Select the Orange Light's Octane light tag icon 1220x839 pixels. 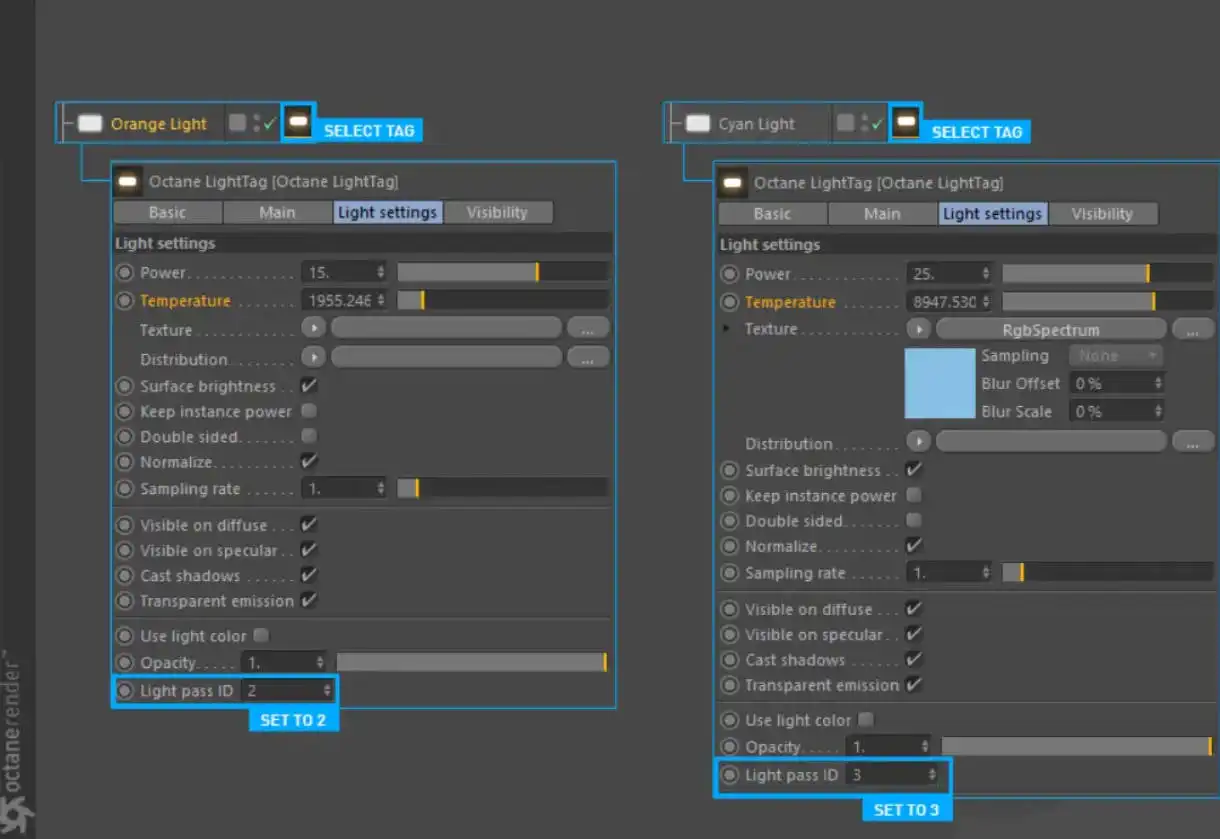298,122
